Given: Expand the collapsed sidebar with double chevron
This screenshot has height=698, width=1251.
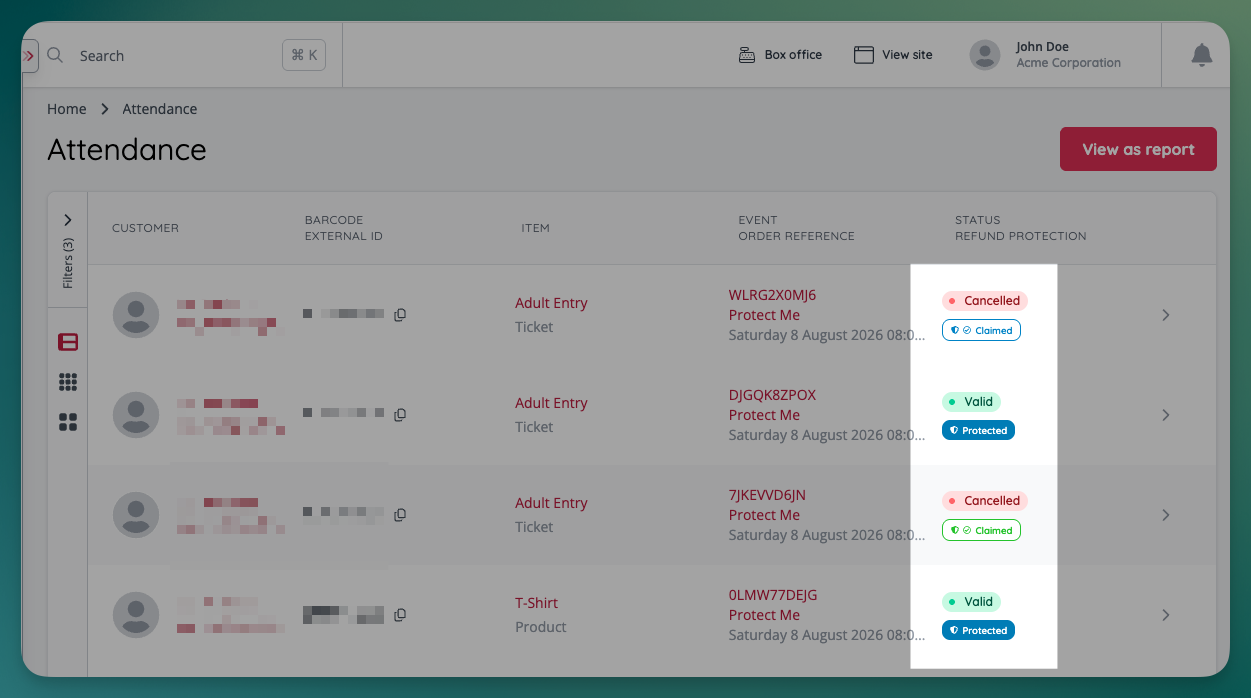Looking at the screenshot, I should tap(29, 56).
